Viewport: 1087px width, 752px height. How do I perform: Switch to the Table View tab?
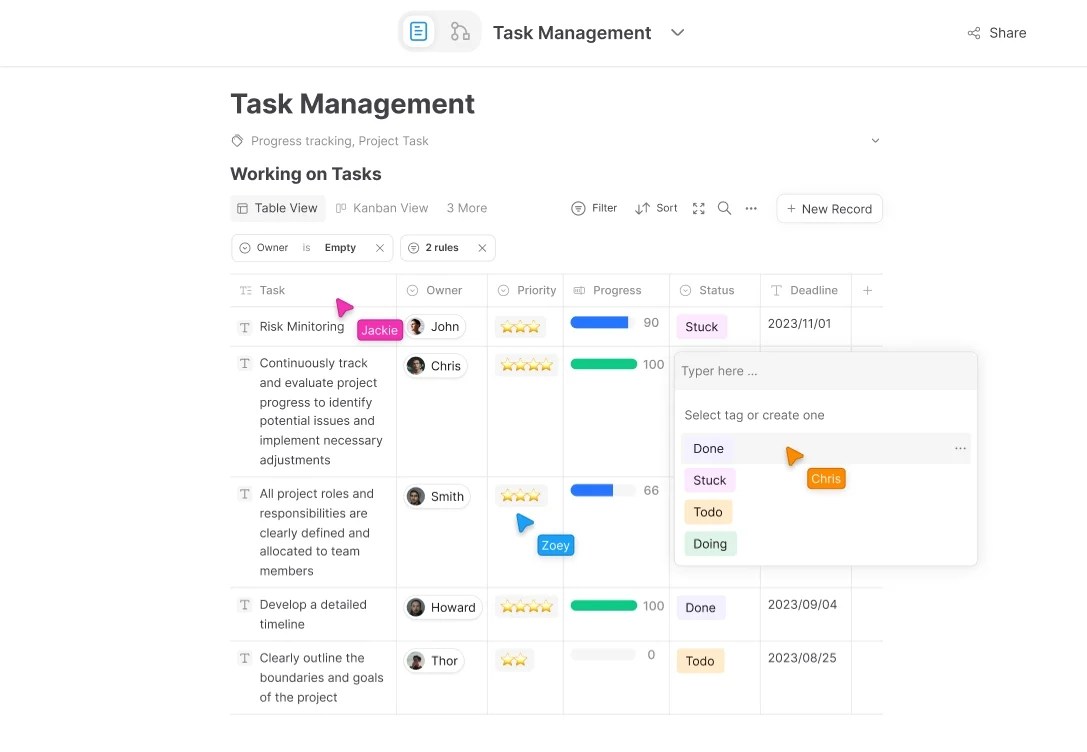277,208
